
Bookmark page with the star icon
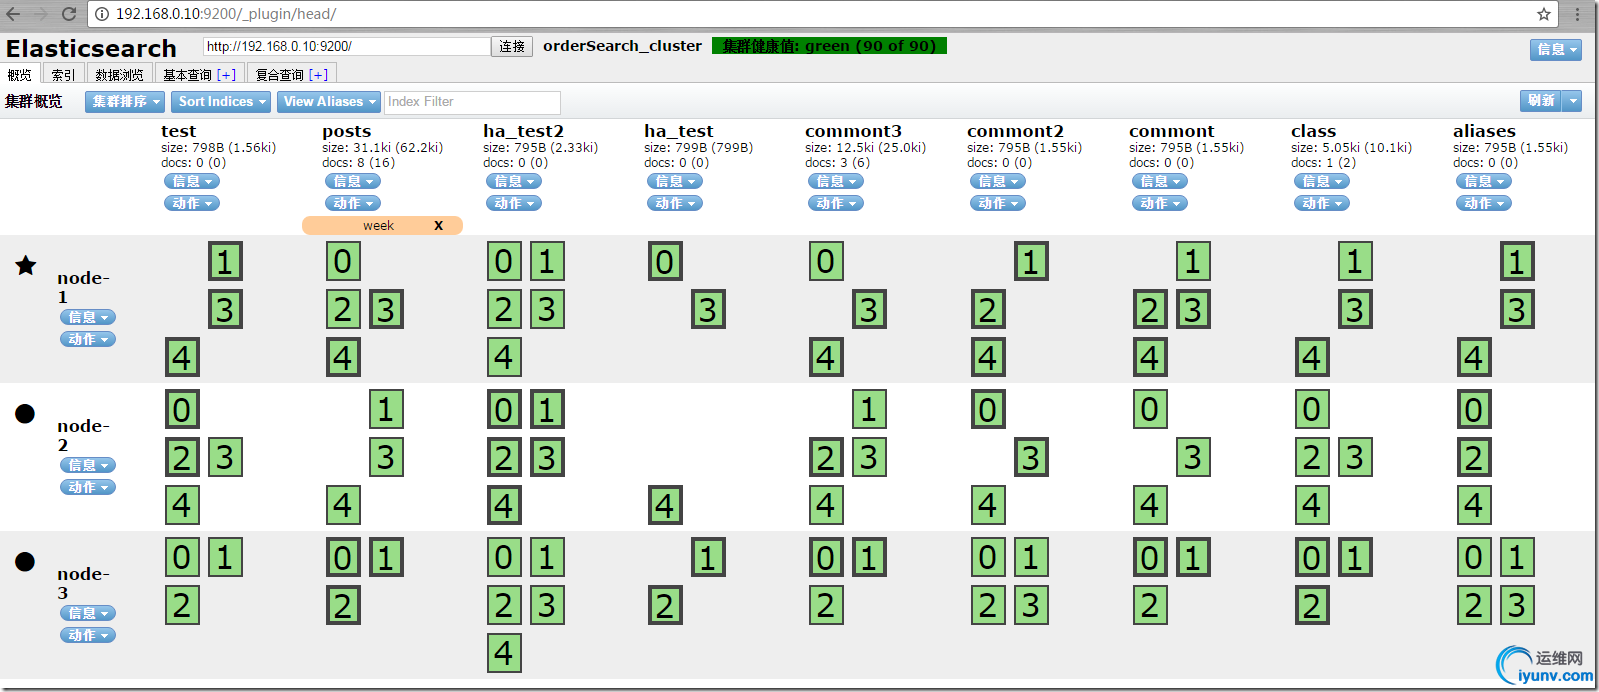pos(1544,14)
